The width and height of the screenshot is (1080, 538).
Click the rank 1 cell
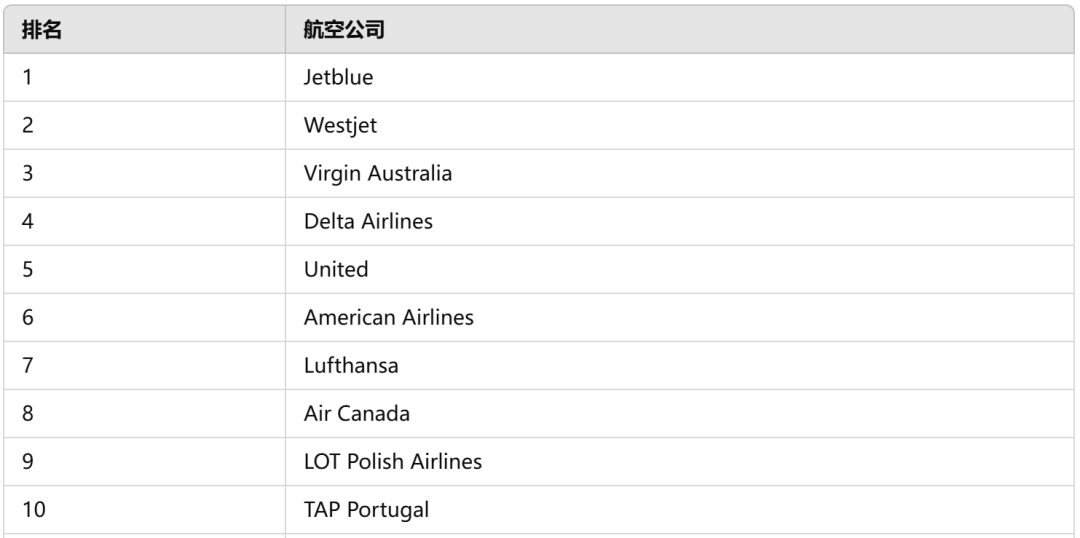tap(144, 77)
